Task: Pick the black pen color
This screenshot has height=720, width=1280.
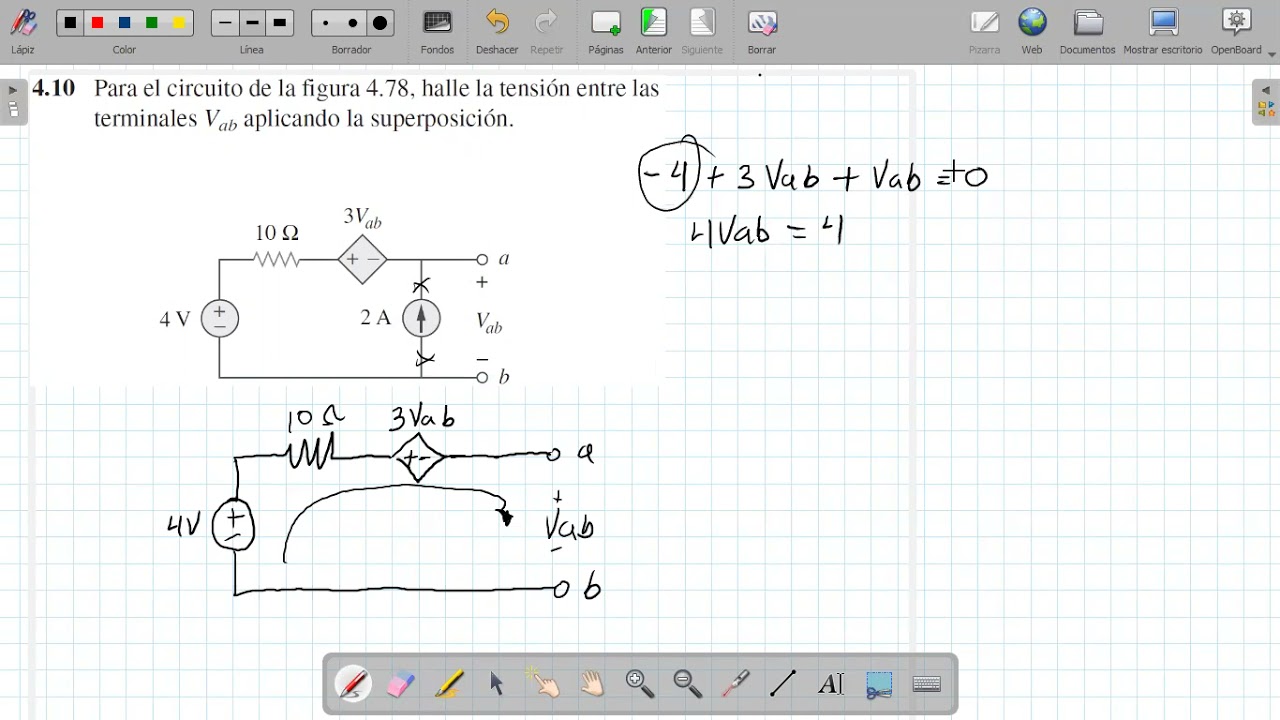Action: pyautogui.click(x=70, y=23)
